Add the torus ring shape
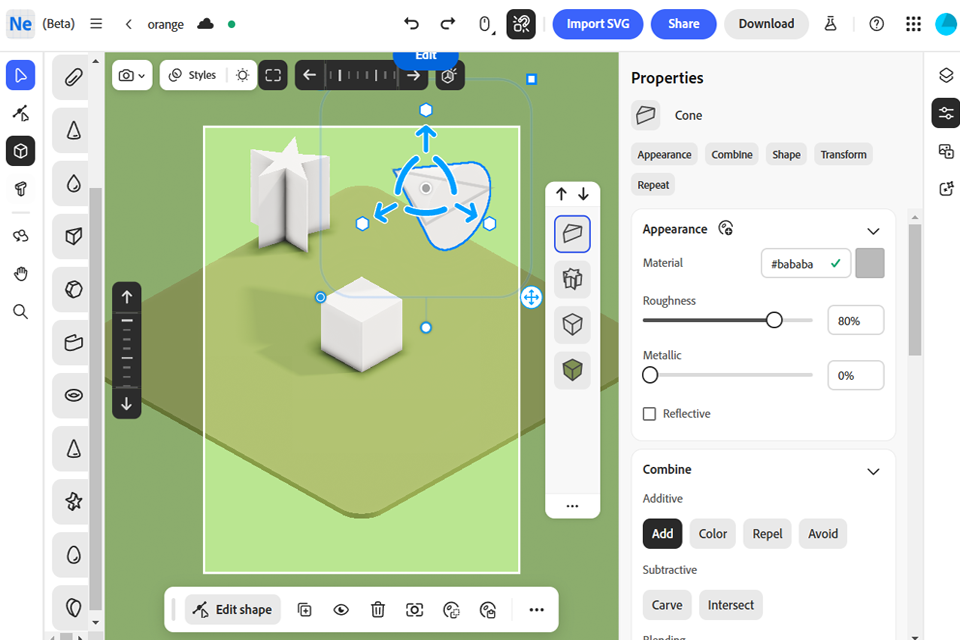Image resolution: width=960 pixels, height=640 pixels. [73, 395]
